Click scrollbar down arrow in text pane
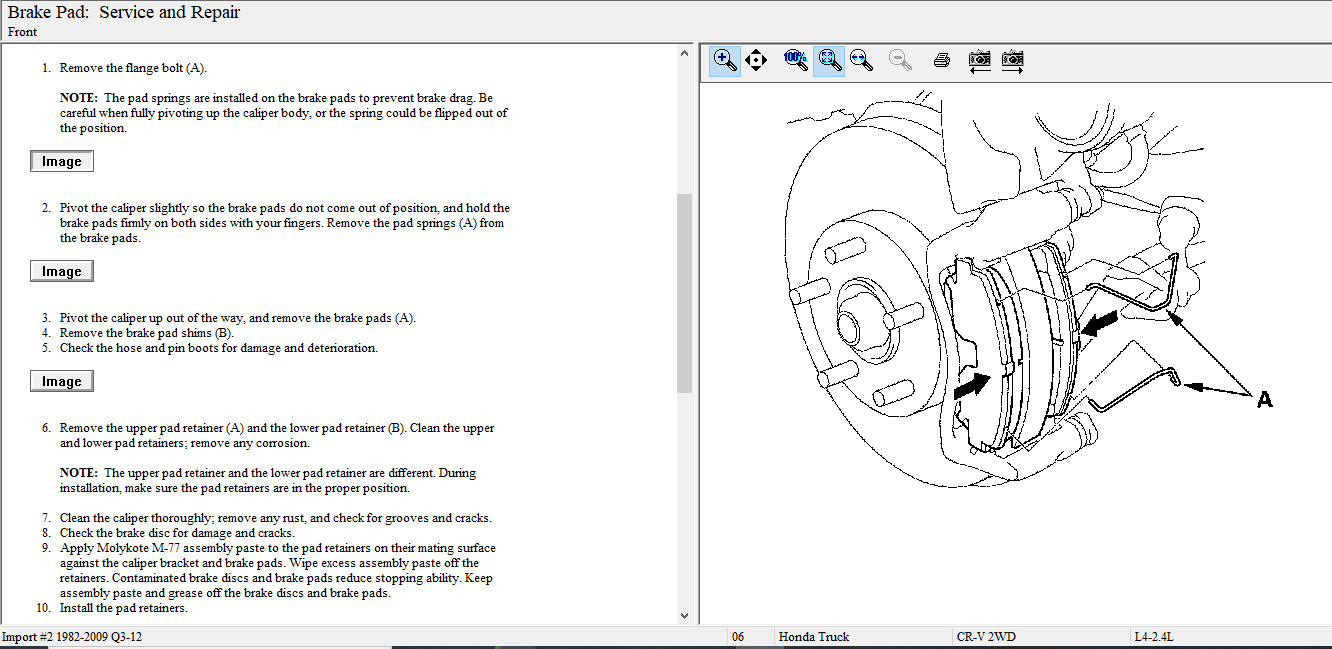1332x649 pixels. tap(685, 616)
